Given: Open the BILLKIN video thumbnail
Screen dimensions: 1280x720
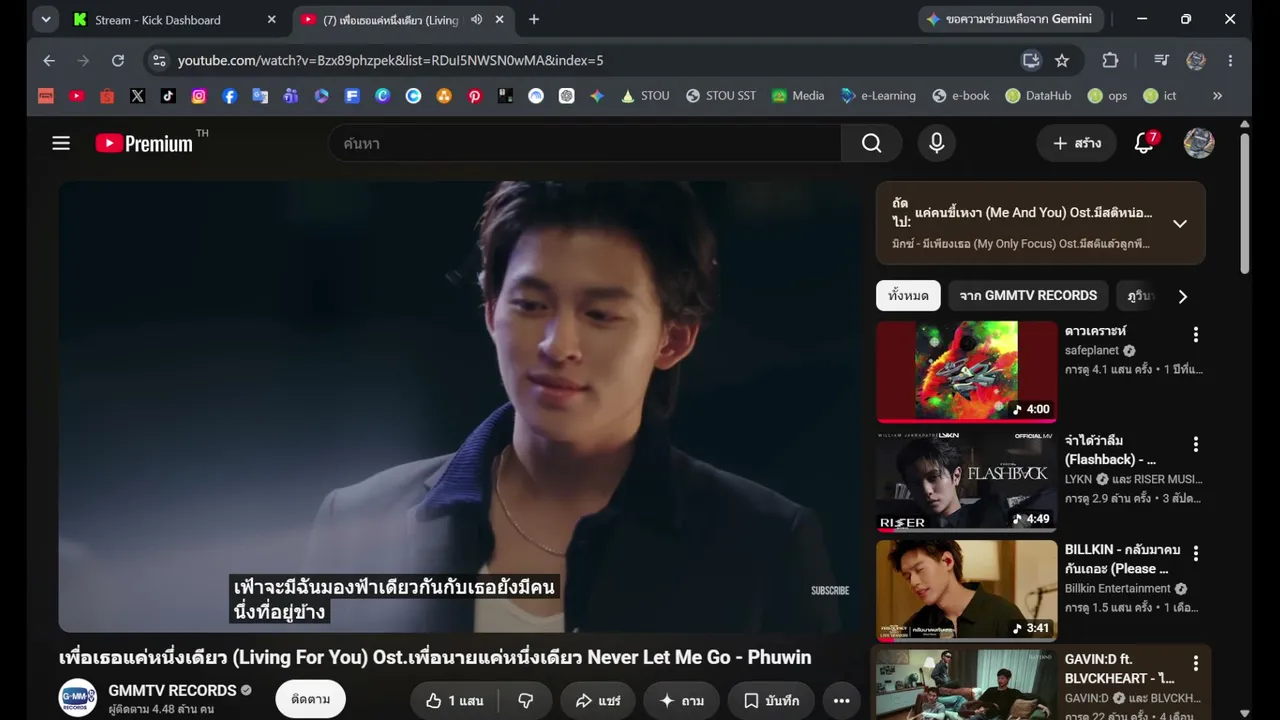Looking at the screenshot, I should [x=966, y=590].
